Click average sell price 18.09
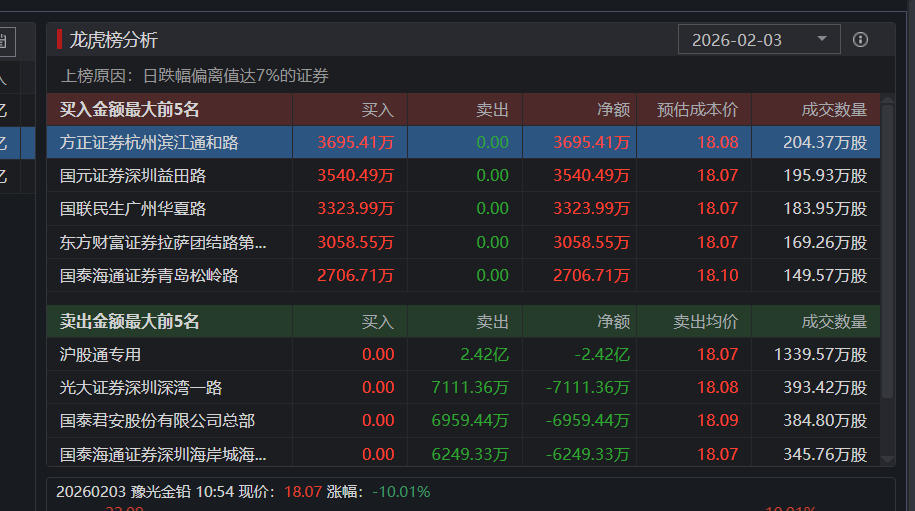 (x=718, y=421)
